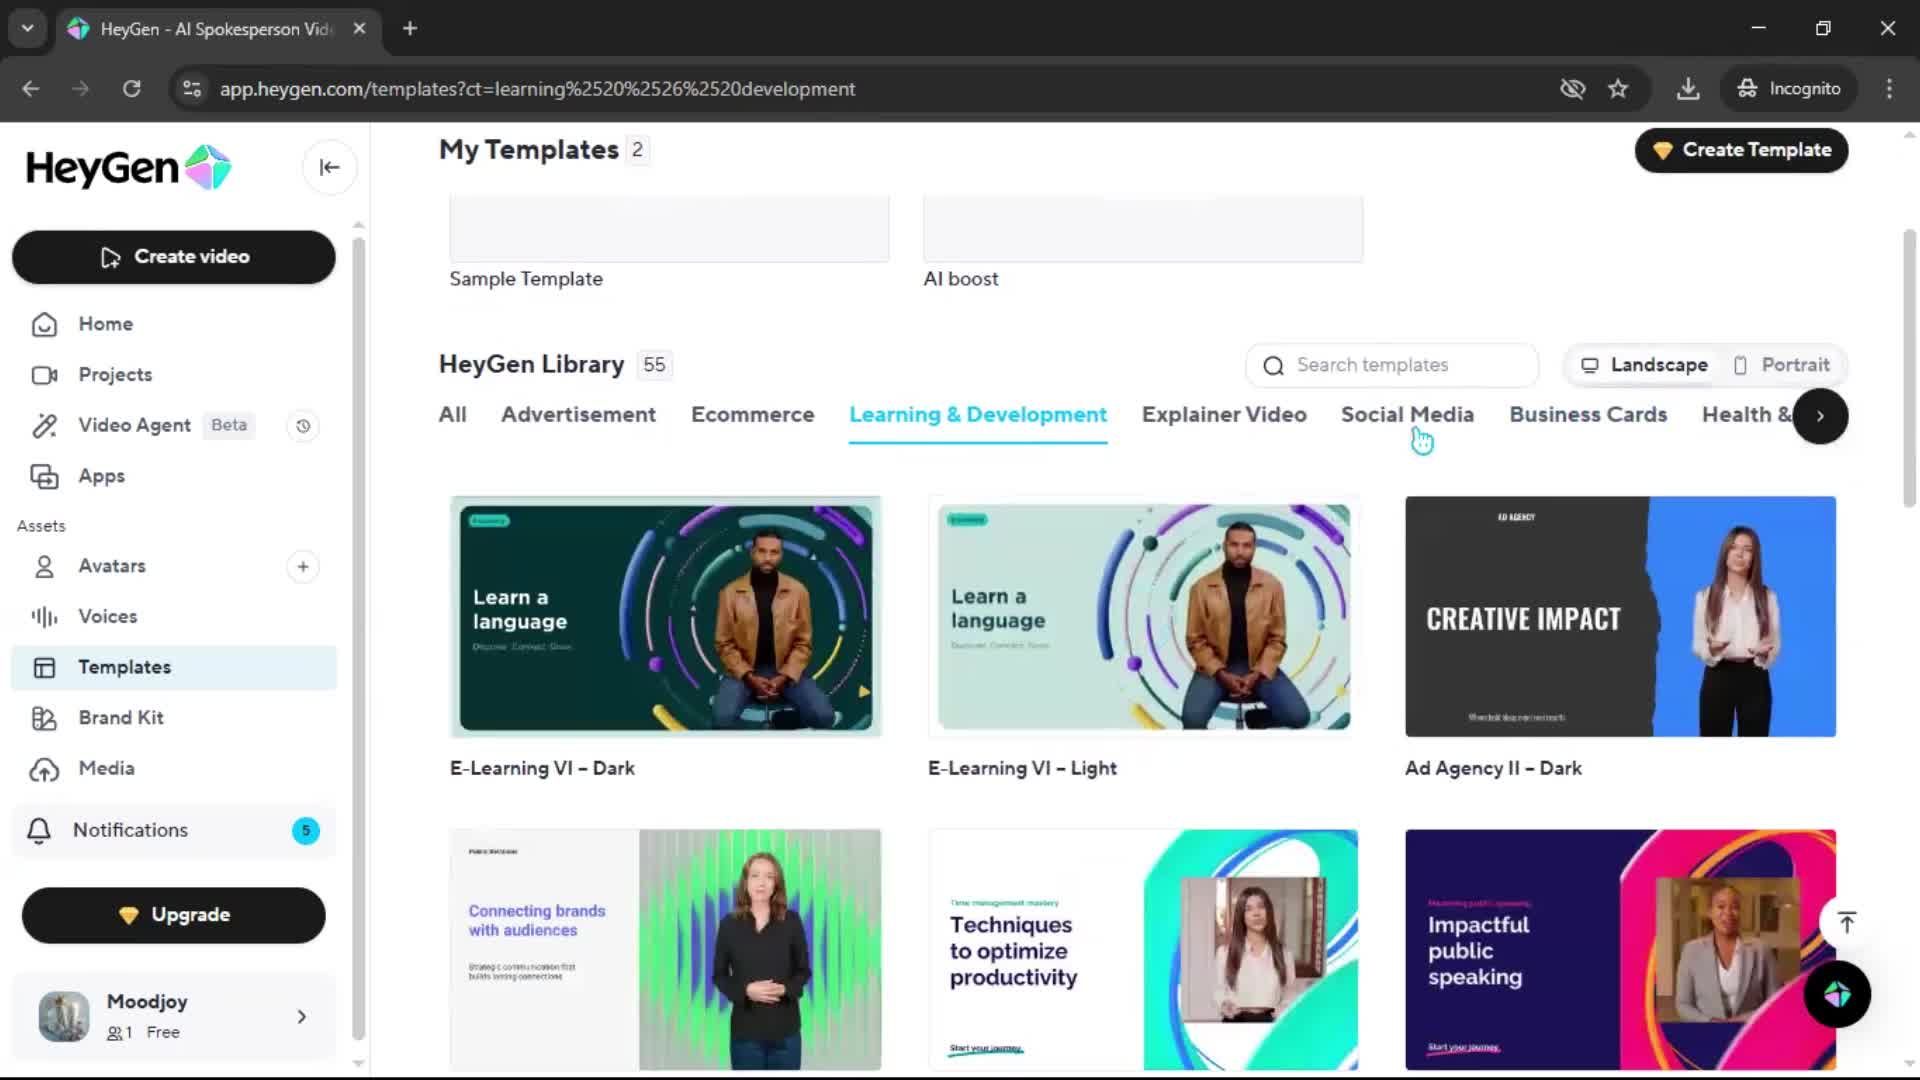Click the add avatar plus icon
Viewport: 1920px width, 1080px height.
pos(303,567)
